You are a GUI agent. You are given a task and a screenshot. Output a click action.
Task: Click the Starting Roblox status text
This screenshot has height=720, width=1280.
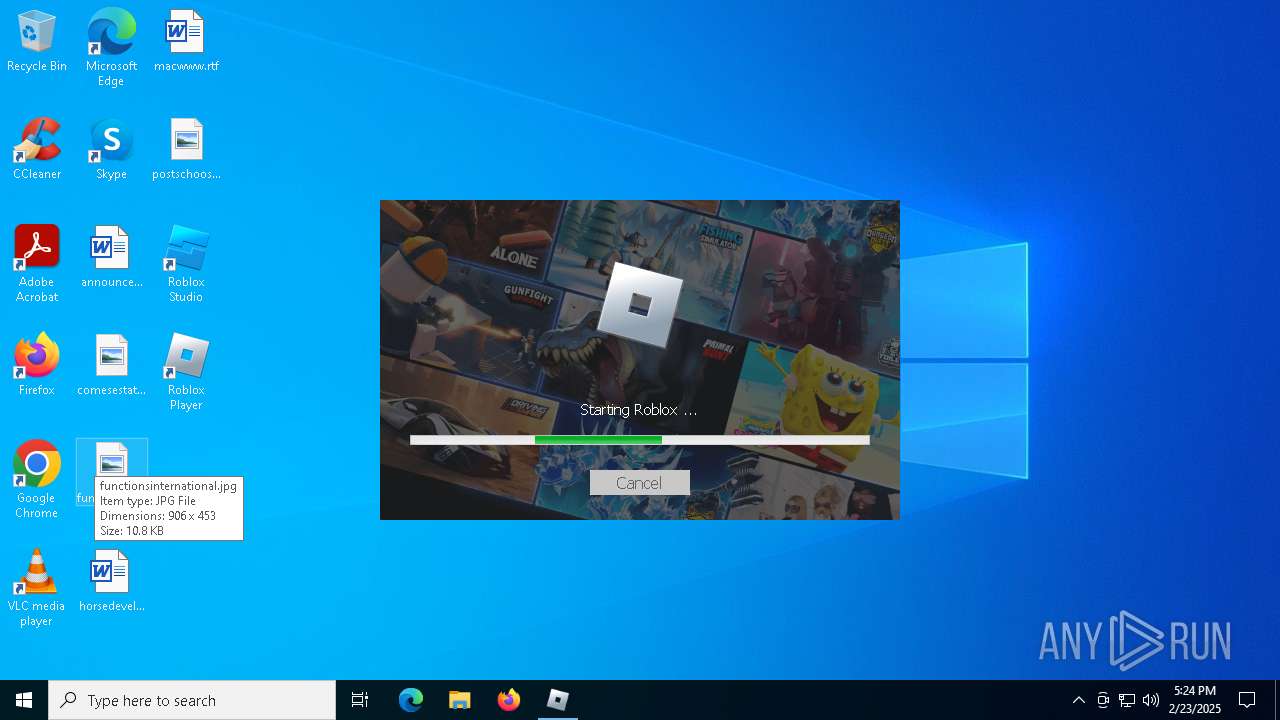638,410
